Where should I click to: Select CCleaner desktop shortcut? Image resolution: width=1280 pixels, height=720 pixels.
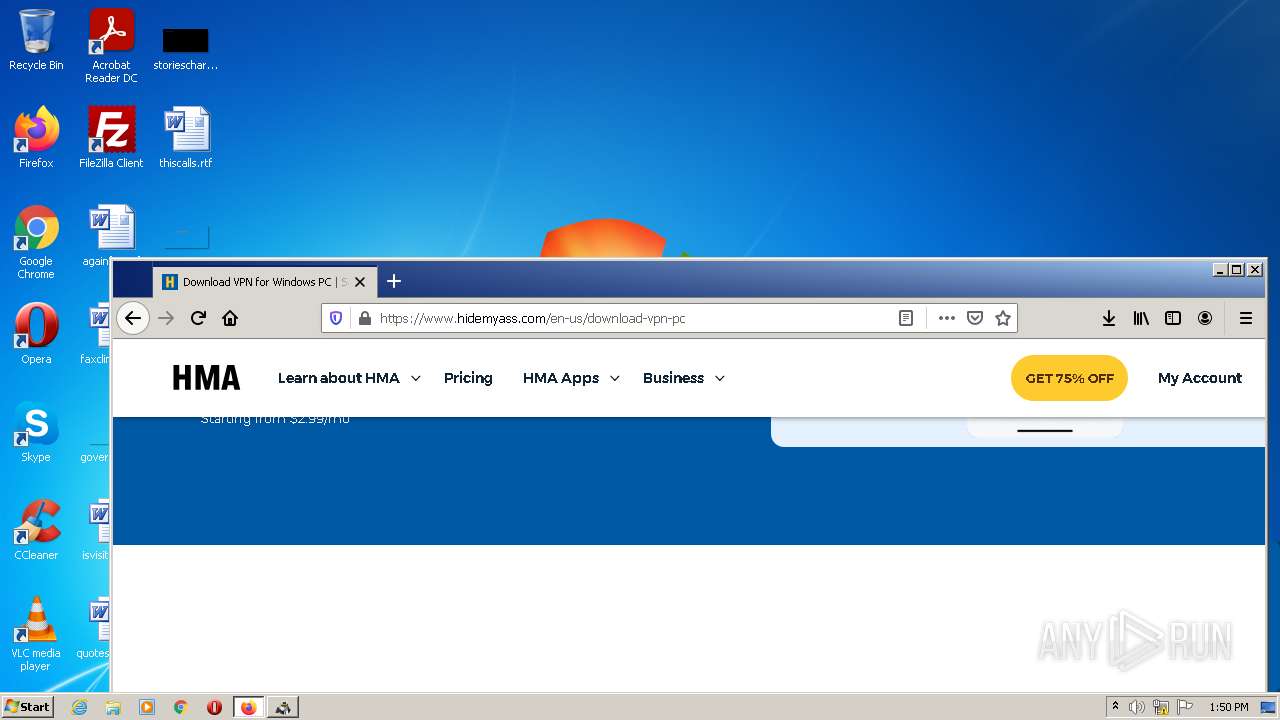tap(36, 530)
